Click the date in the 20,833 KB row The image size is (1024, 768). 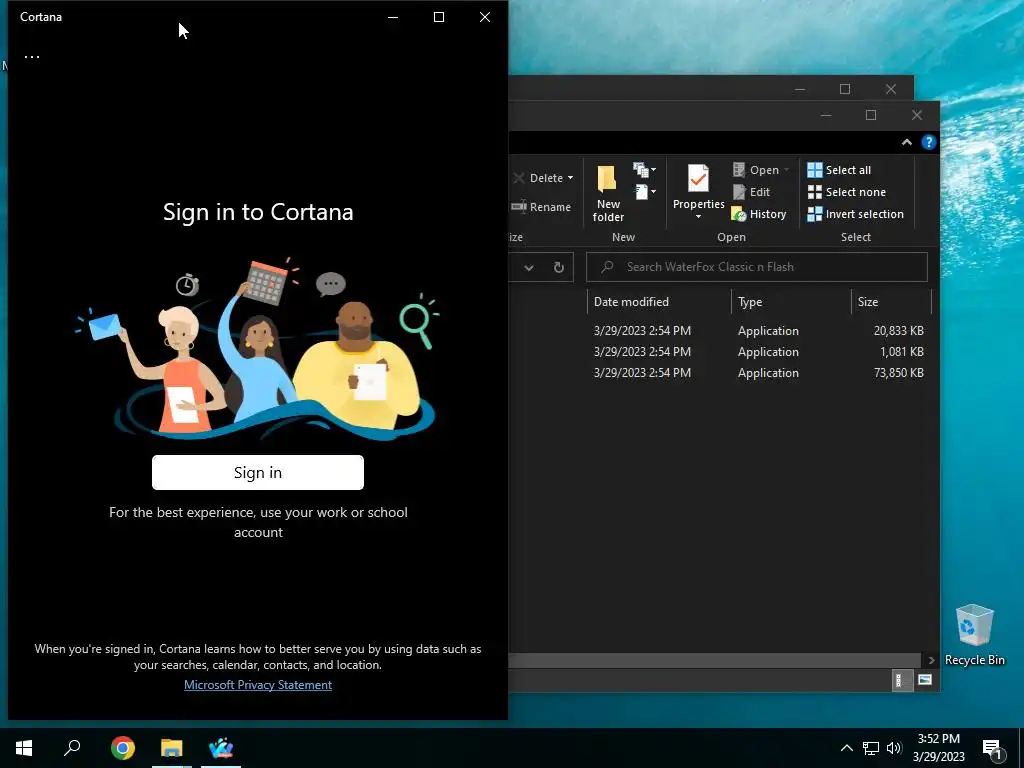click(642, 330)
